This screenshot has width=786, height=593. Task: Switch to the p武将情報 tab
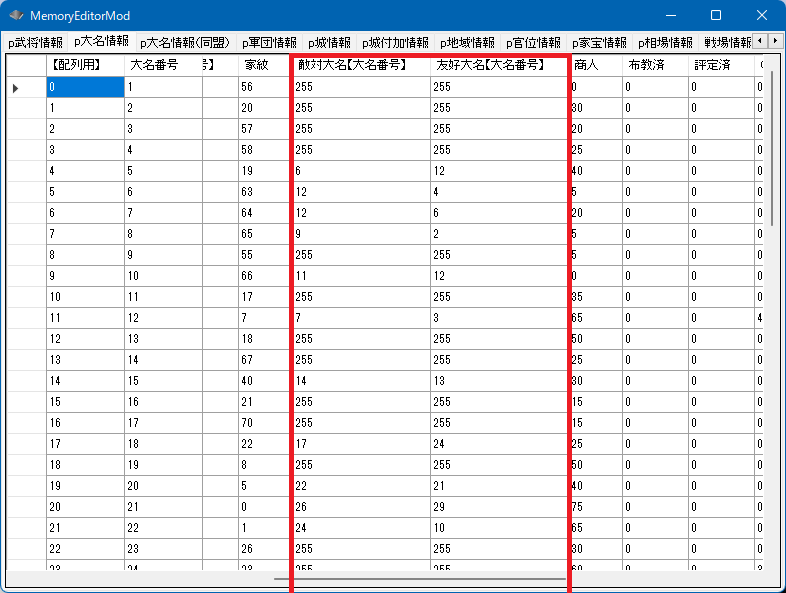35,42
